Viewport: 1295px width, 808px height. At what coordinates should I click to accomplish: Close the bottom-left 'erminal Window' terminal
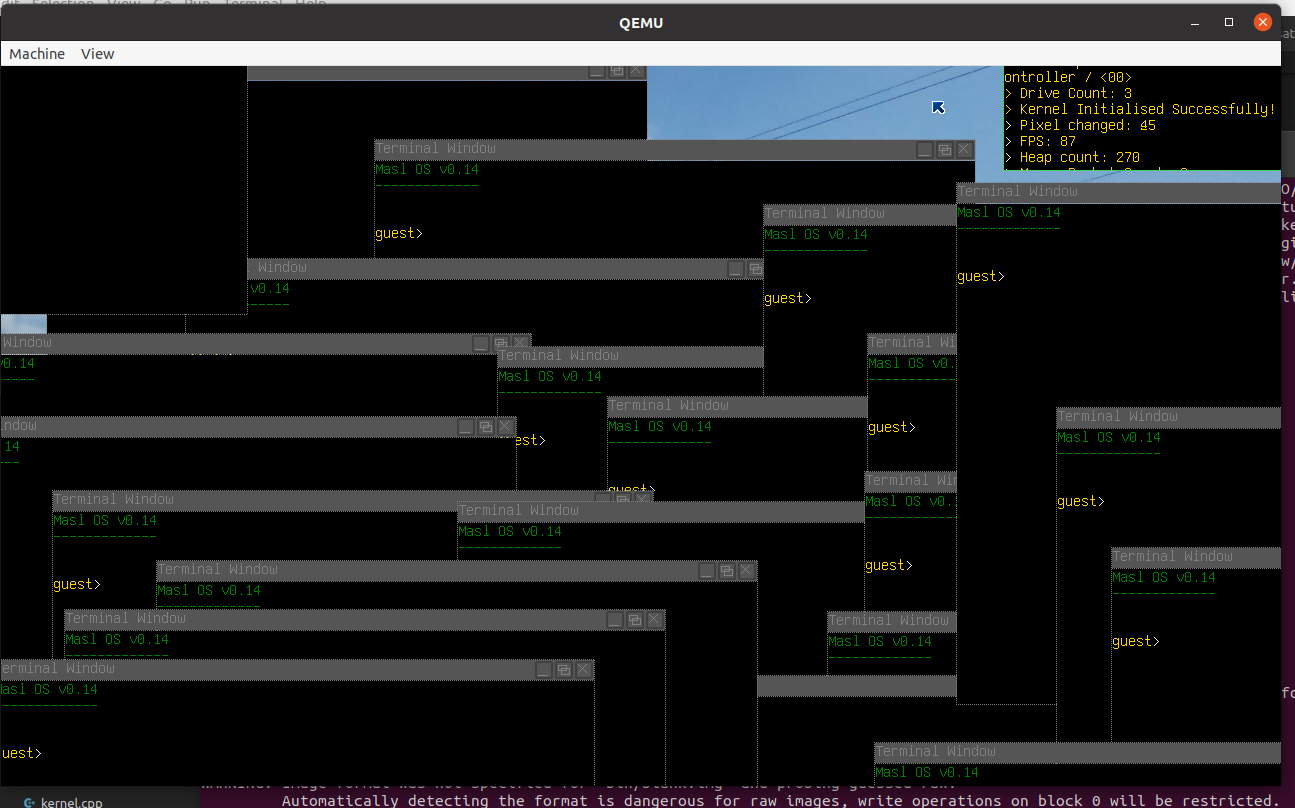coord(584,670)
